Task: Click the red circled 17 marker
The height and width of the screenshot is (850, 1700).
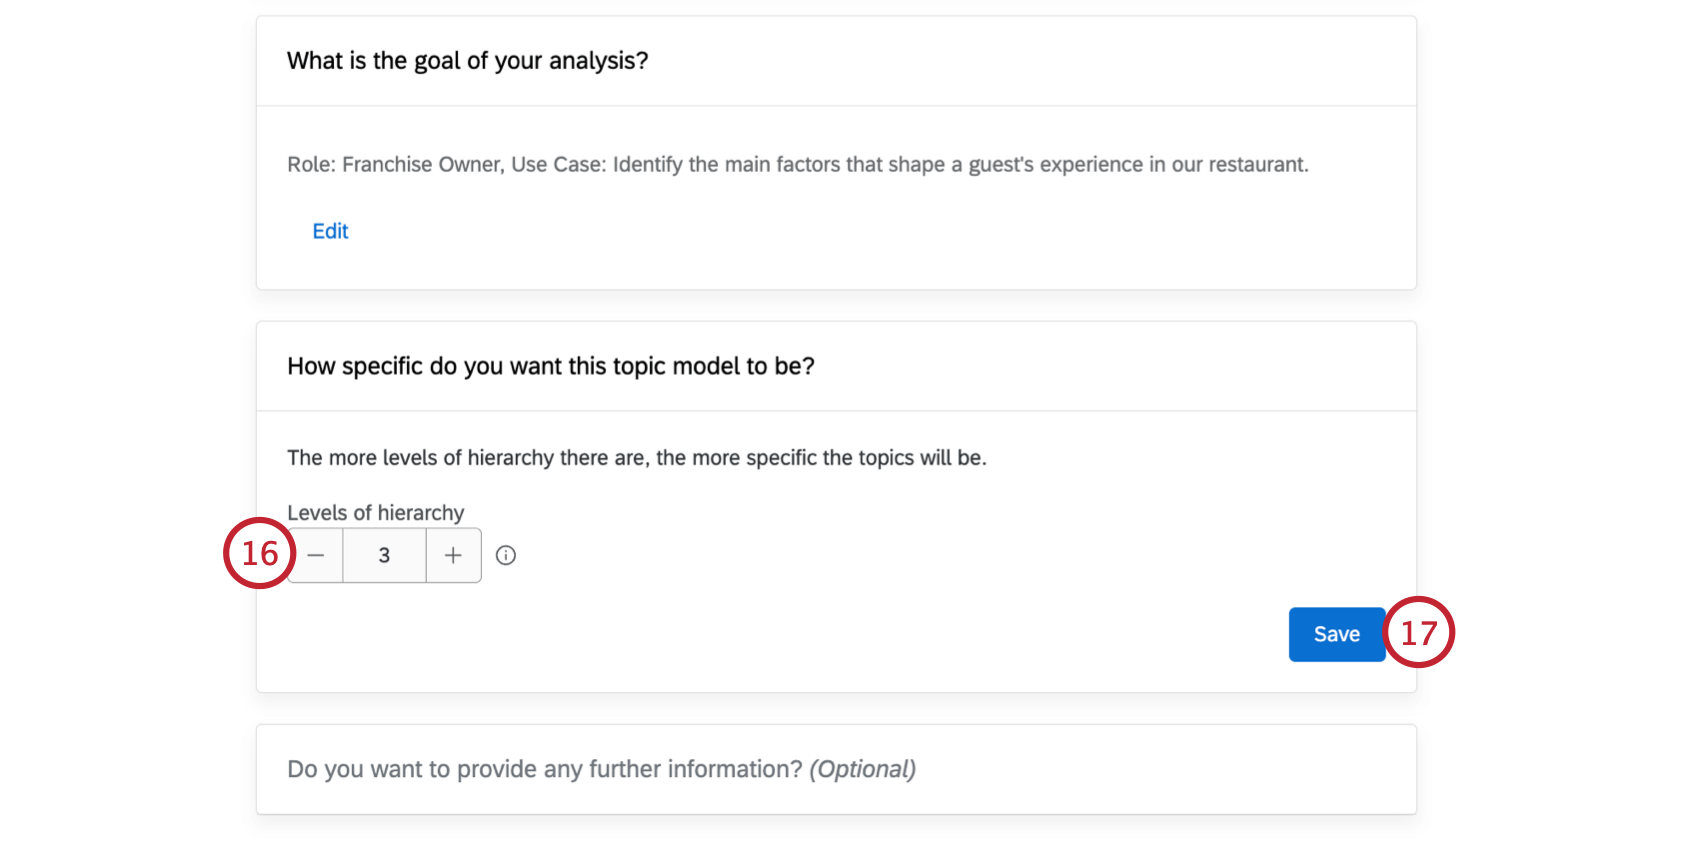Action: click(x=1418, y=633)
